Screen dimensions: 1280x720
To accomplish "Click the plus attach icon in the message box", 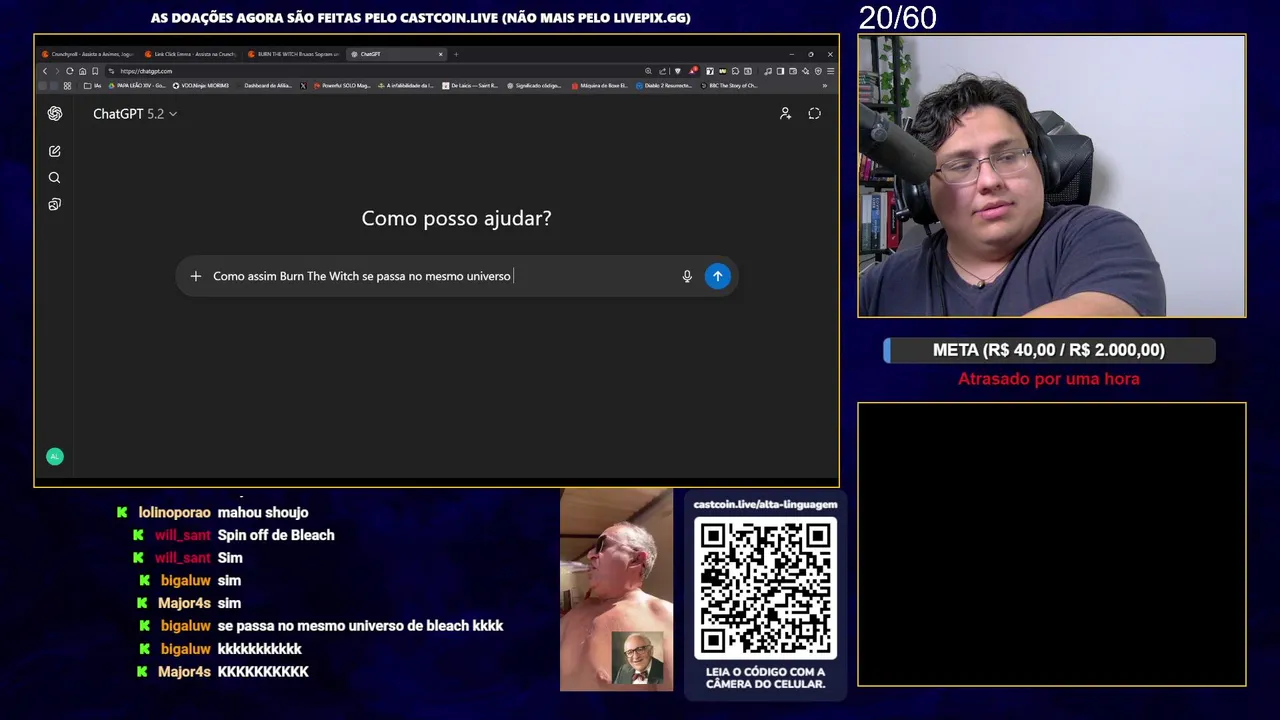I will click(196, 276).
